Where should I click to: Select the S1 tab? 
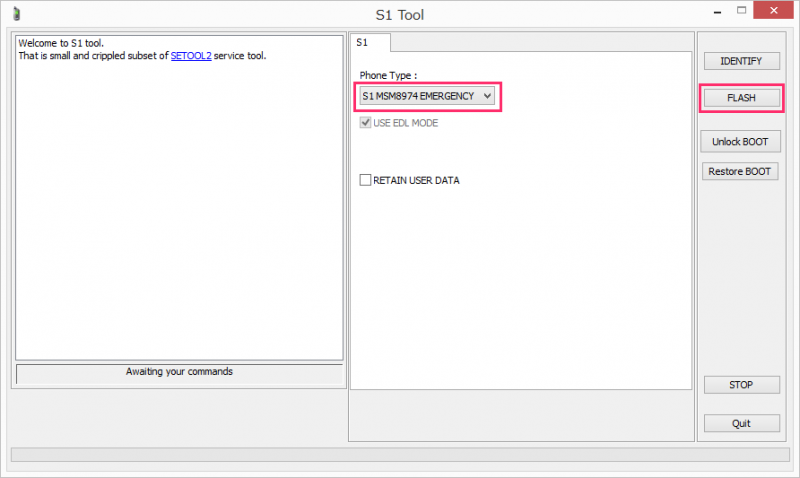(370, 43)
